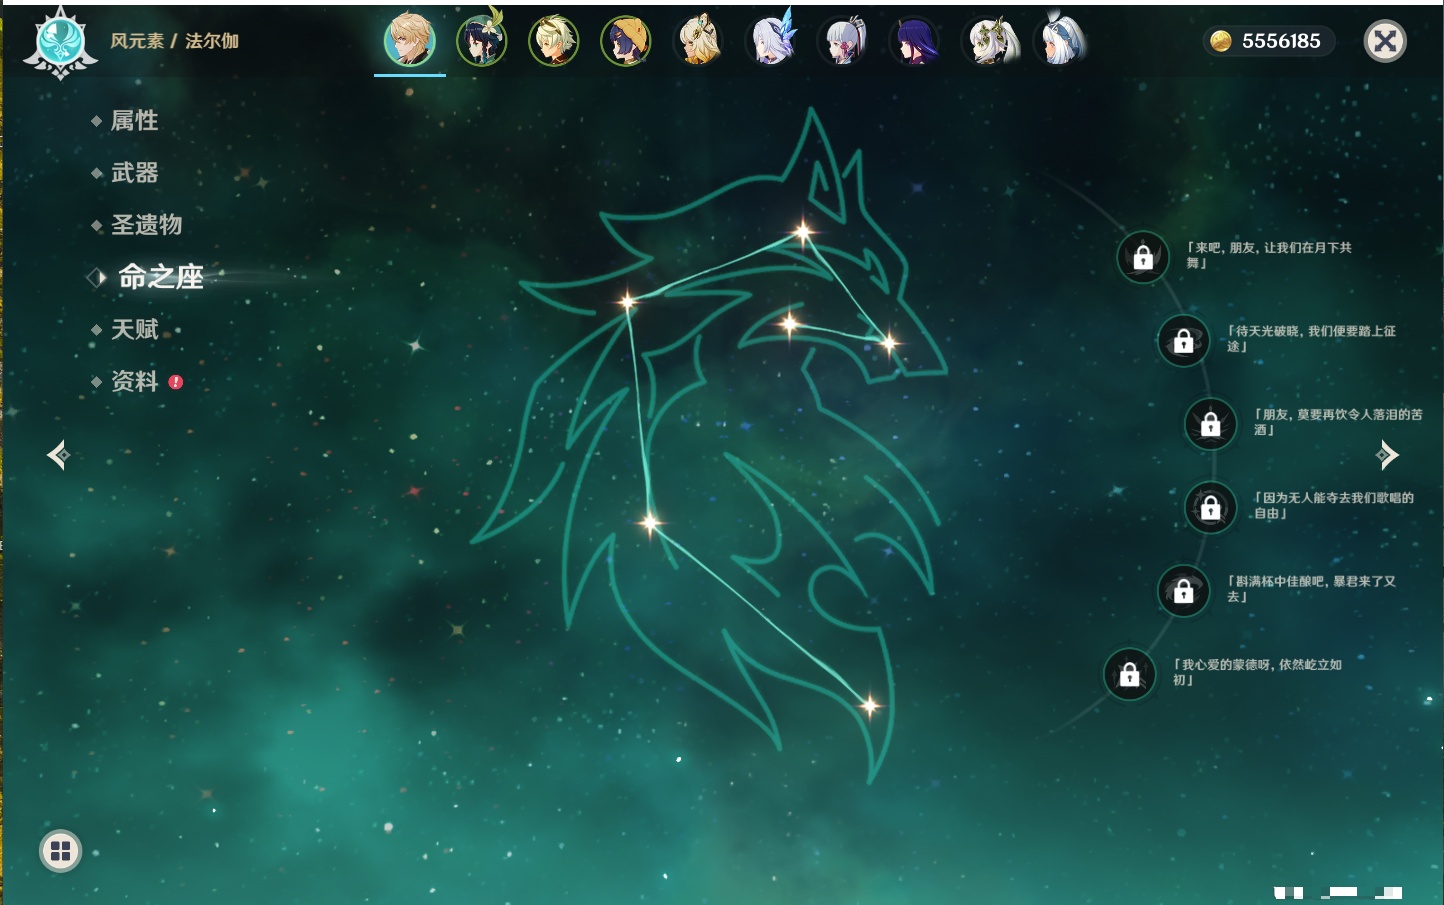View locked constellation 「我心爱的蒙德呀, 依然屹立如初」

(1129, 674)
